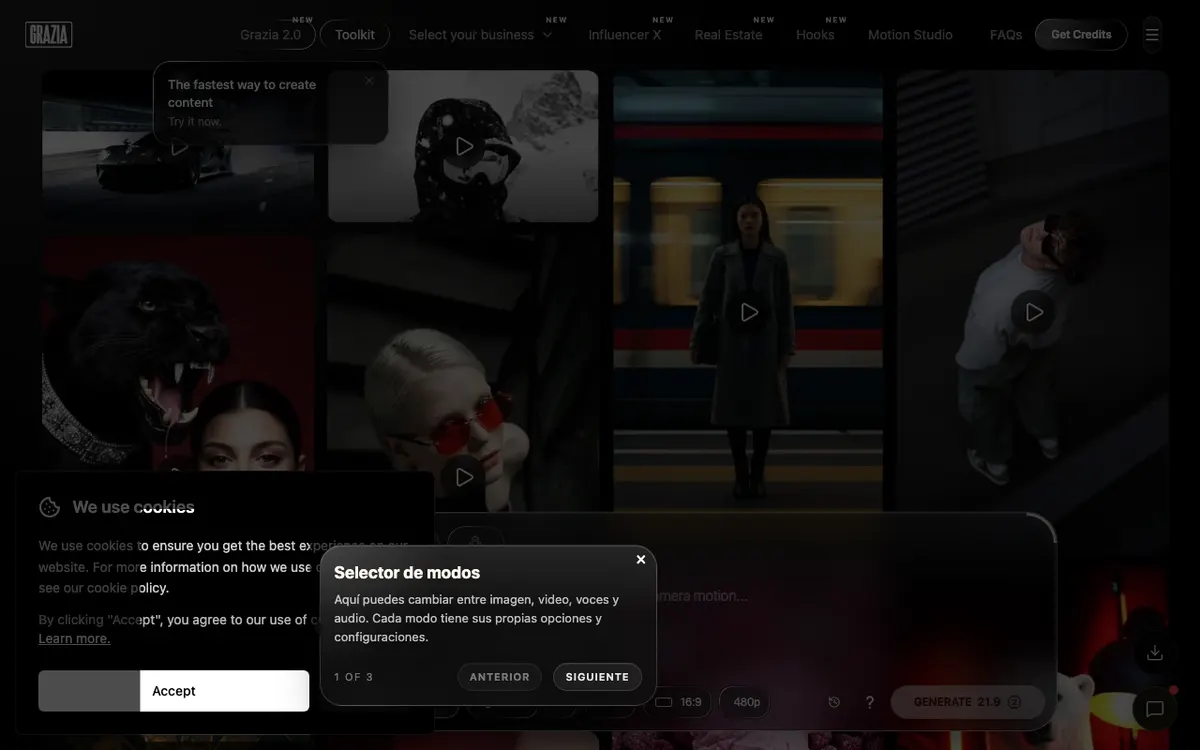Open the chat bubble icon
The width and height of the screenshot is (1200, 750).
pos(1155,709)
